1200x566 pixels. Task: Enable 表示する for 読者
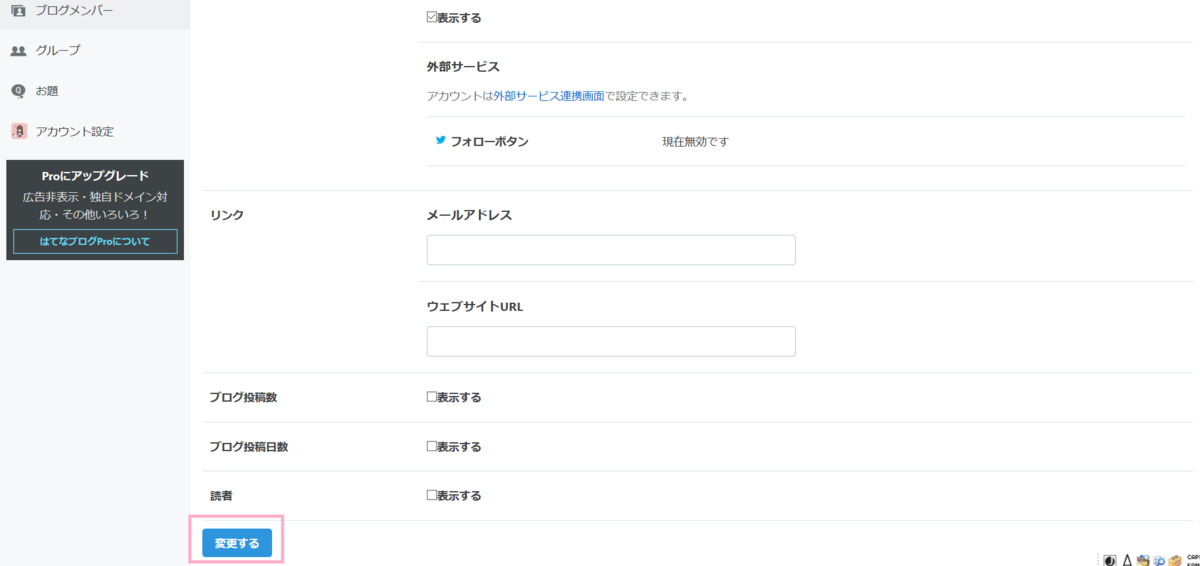click(432, 495)
